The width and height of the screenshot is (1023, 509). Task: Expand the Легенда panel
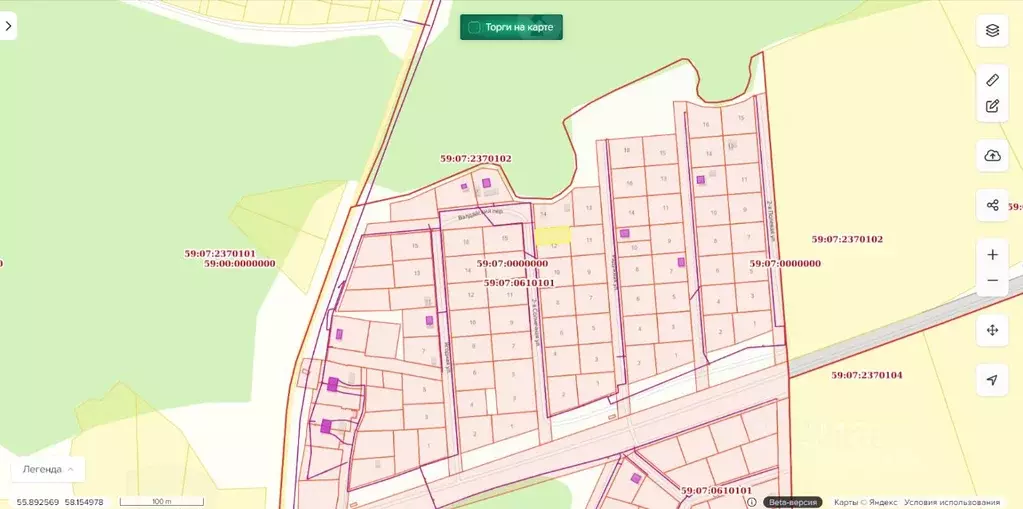tap(47, 469)
